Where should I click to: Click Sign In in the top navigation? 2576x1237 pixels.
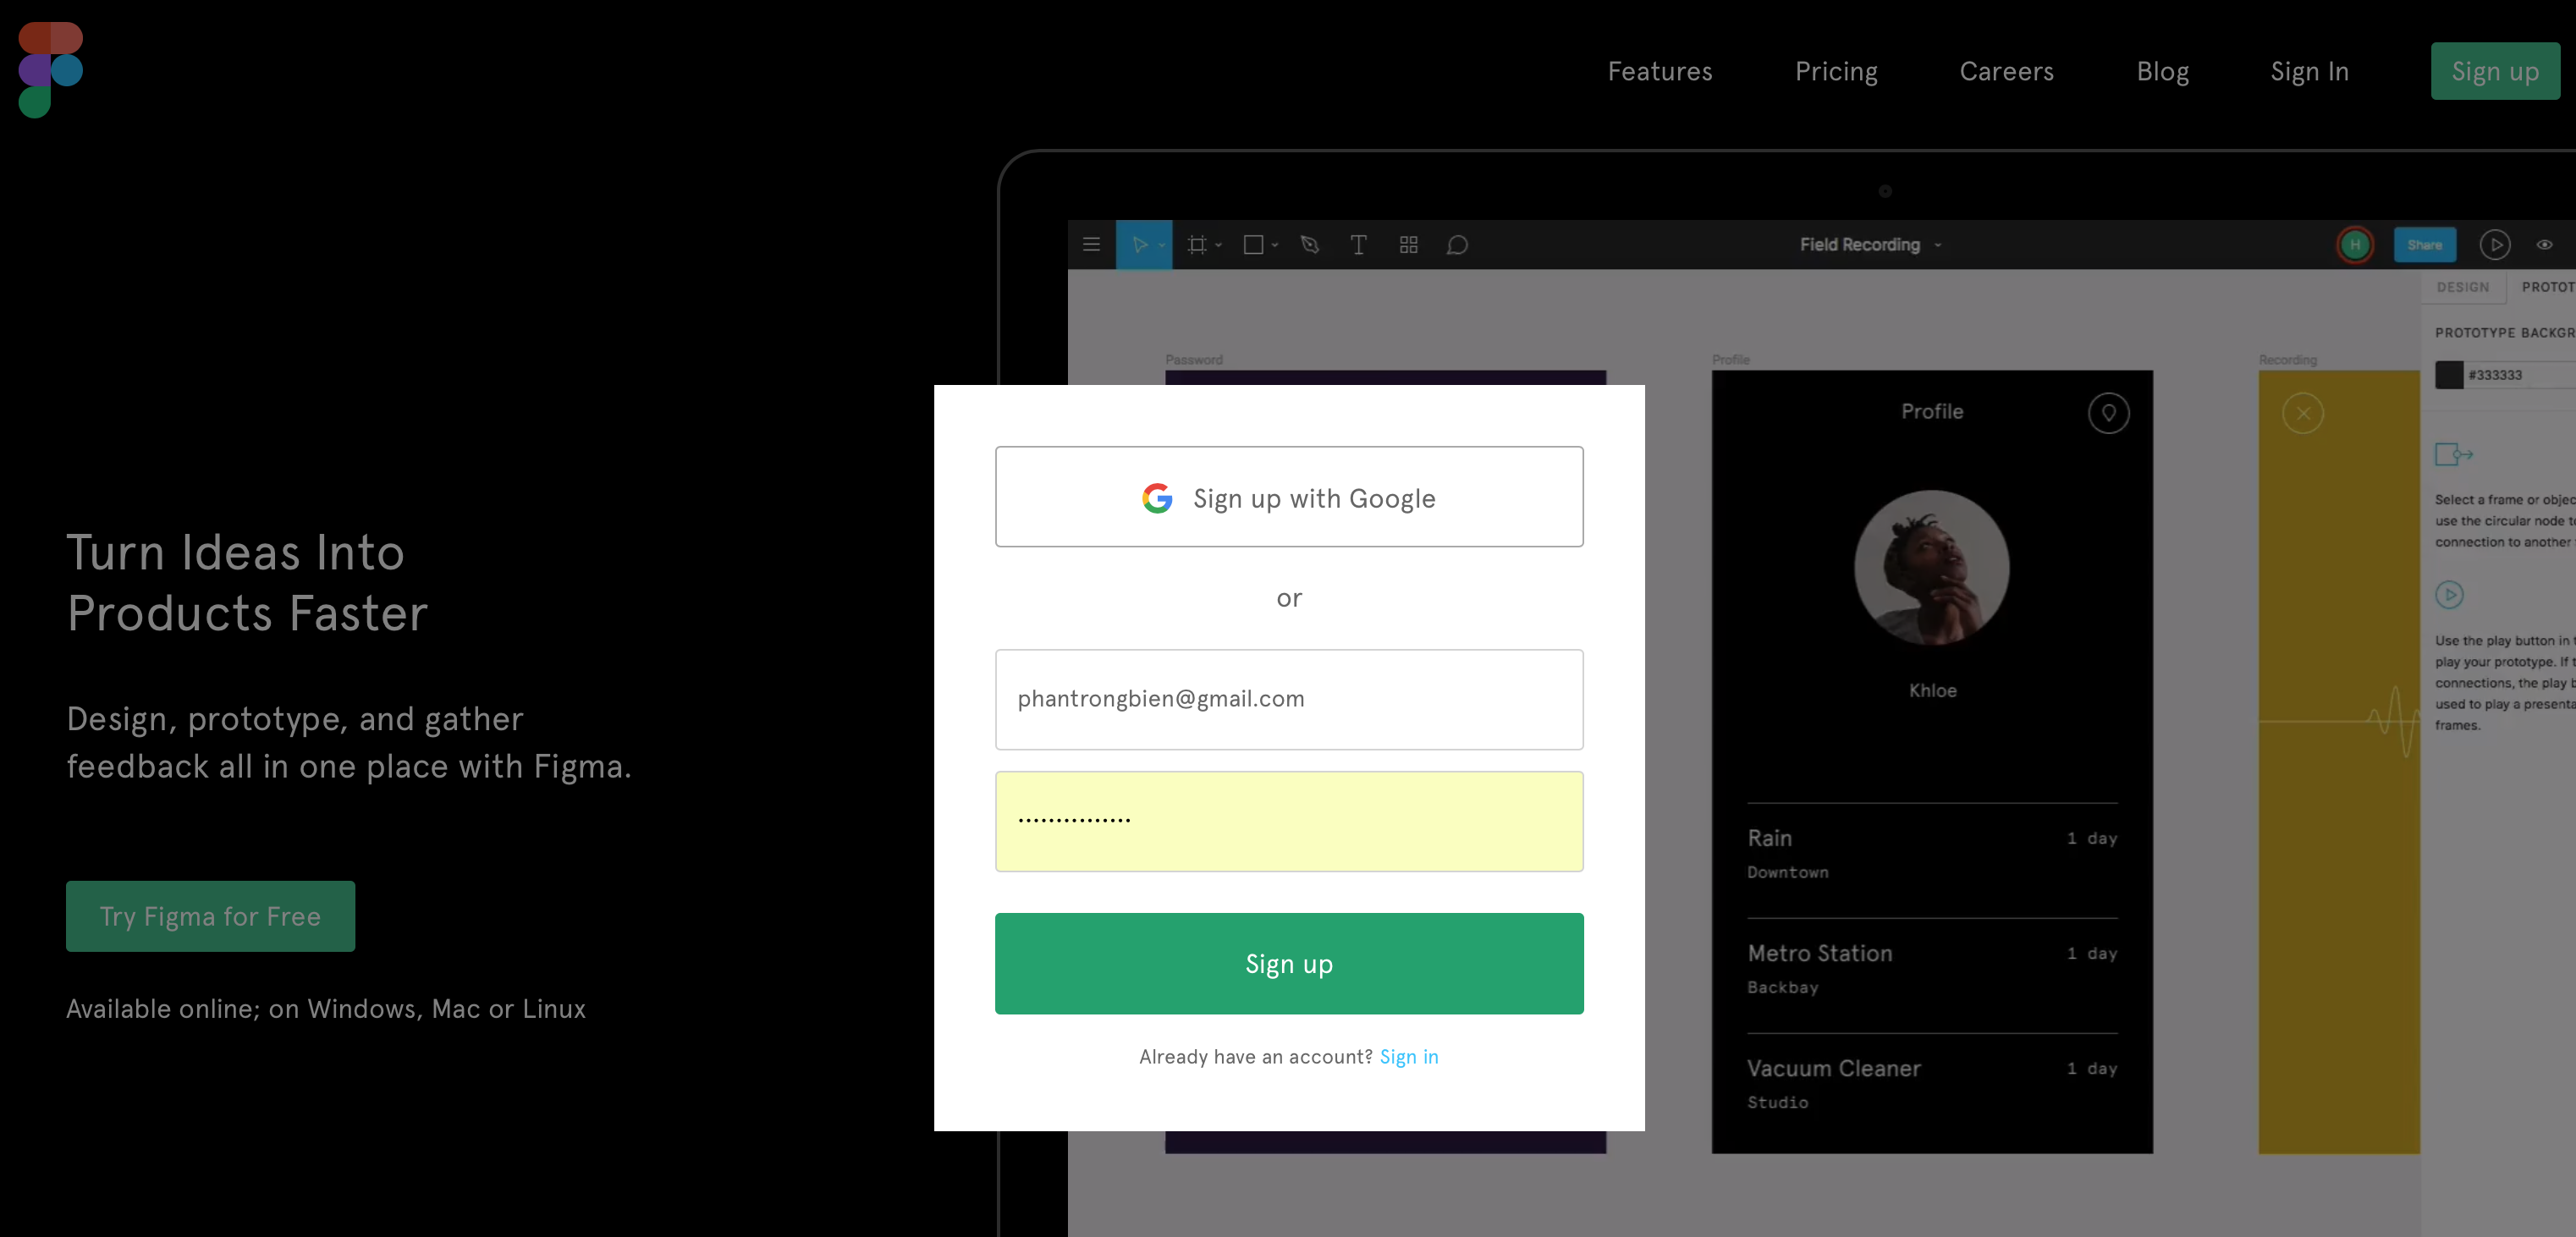(2309, 71)
